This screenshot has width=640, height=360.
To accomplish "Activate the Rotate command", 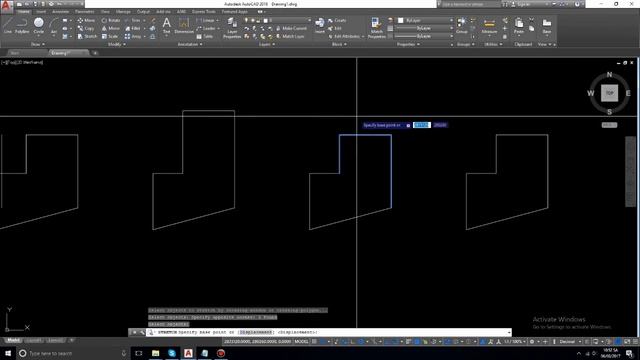I will point(111,20).
